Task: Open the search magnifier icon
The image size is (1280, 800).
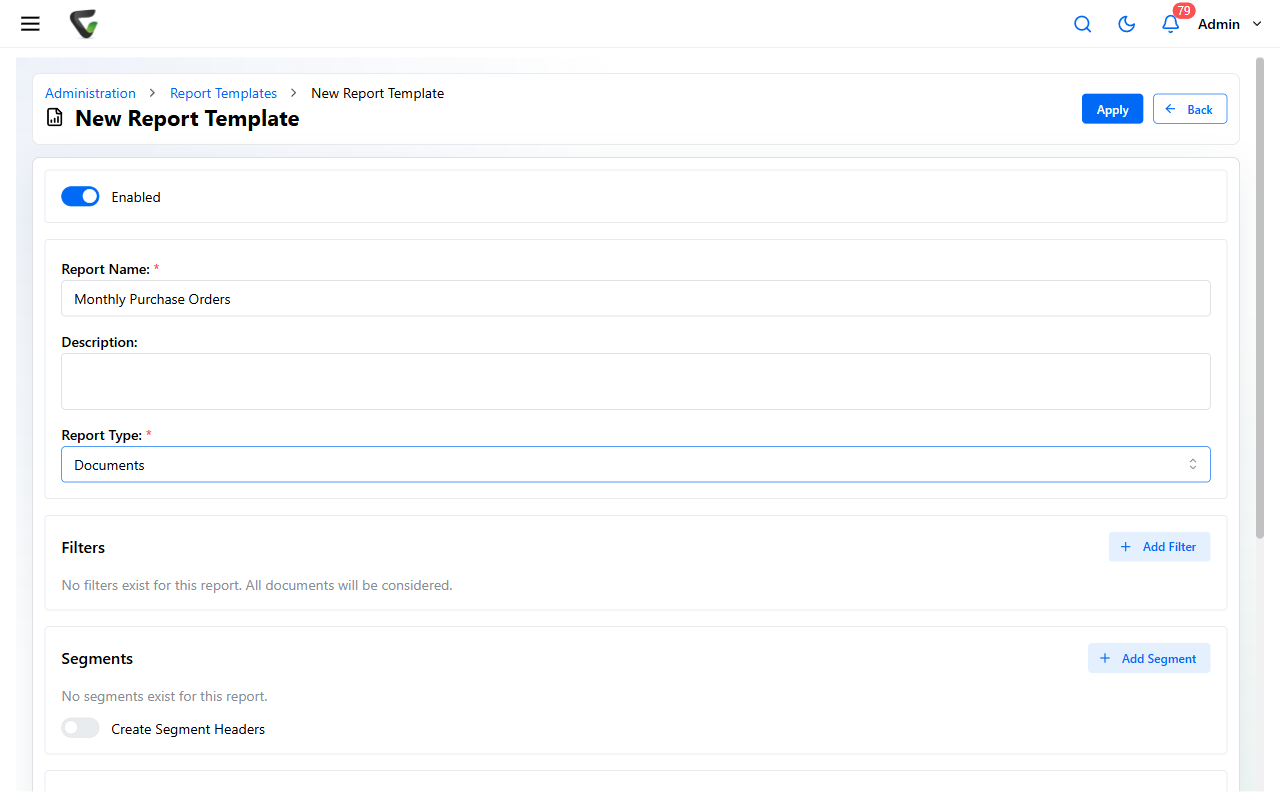Action: [x=1082, y=24]
